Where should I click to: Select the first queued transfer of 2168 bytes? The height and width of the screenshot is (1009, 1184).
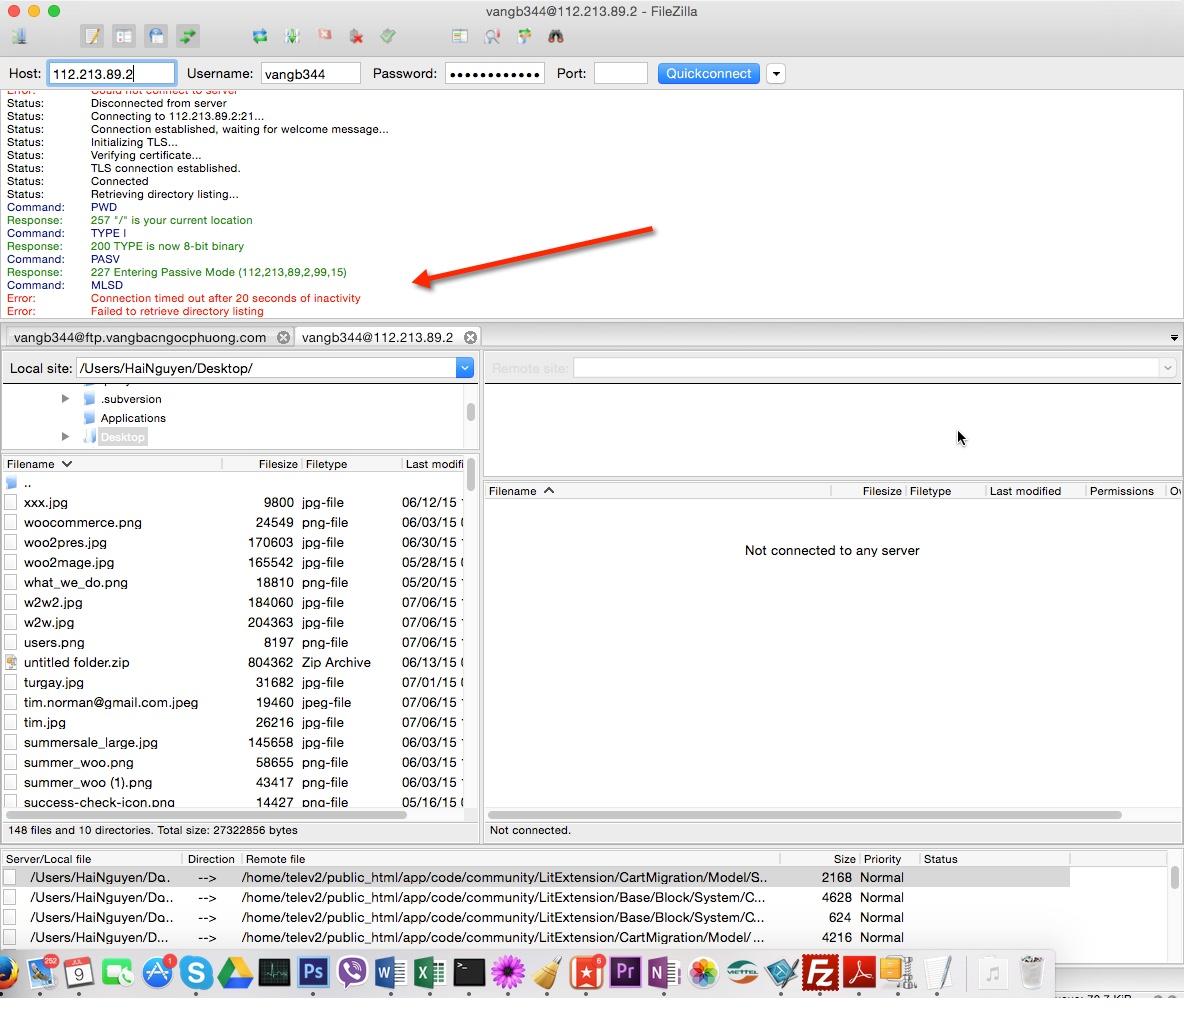[536, 878]
